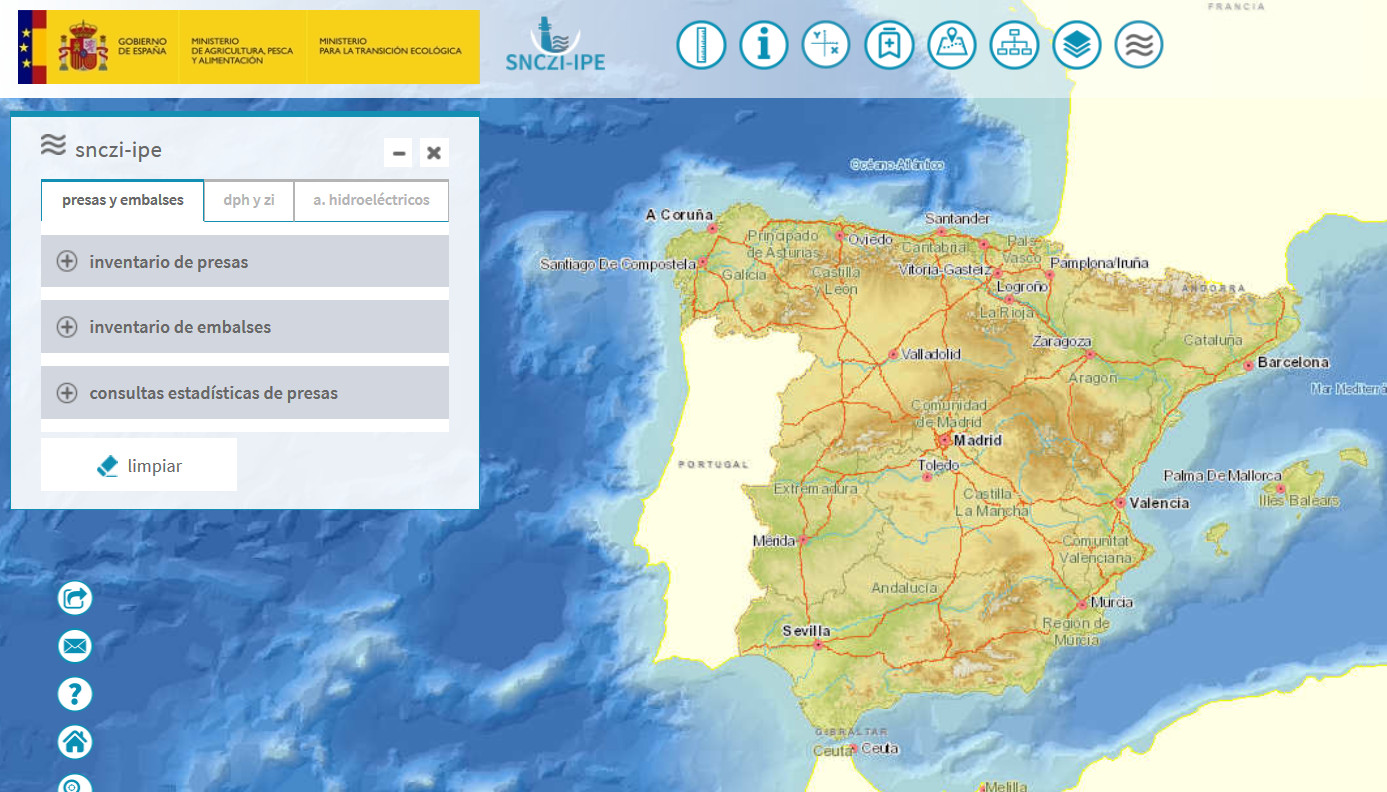Click the Santiago De Compostela label
The image size is (1387, 792).
618,264
